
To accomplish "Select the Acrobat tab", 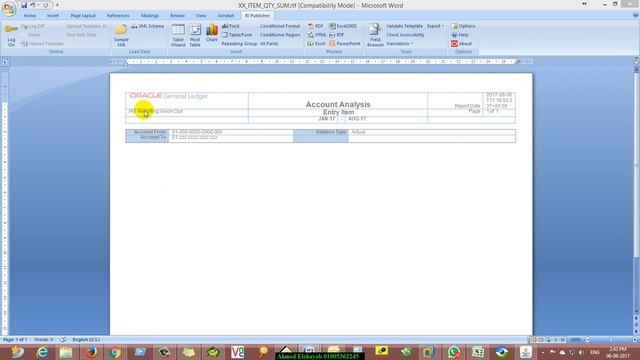I will [226, 16].
